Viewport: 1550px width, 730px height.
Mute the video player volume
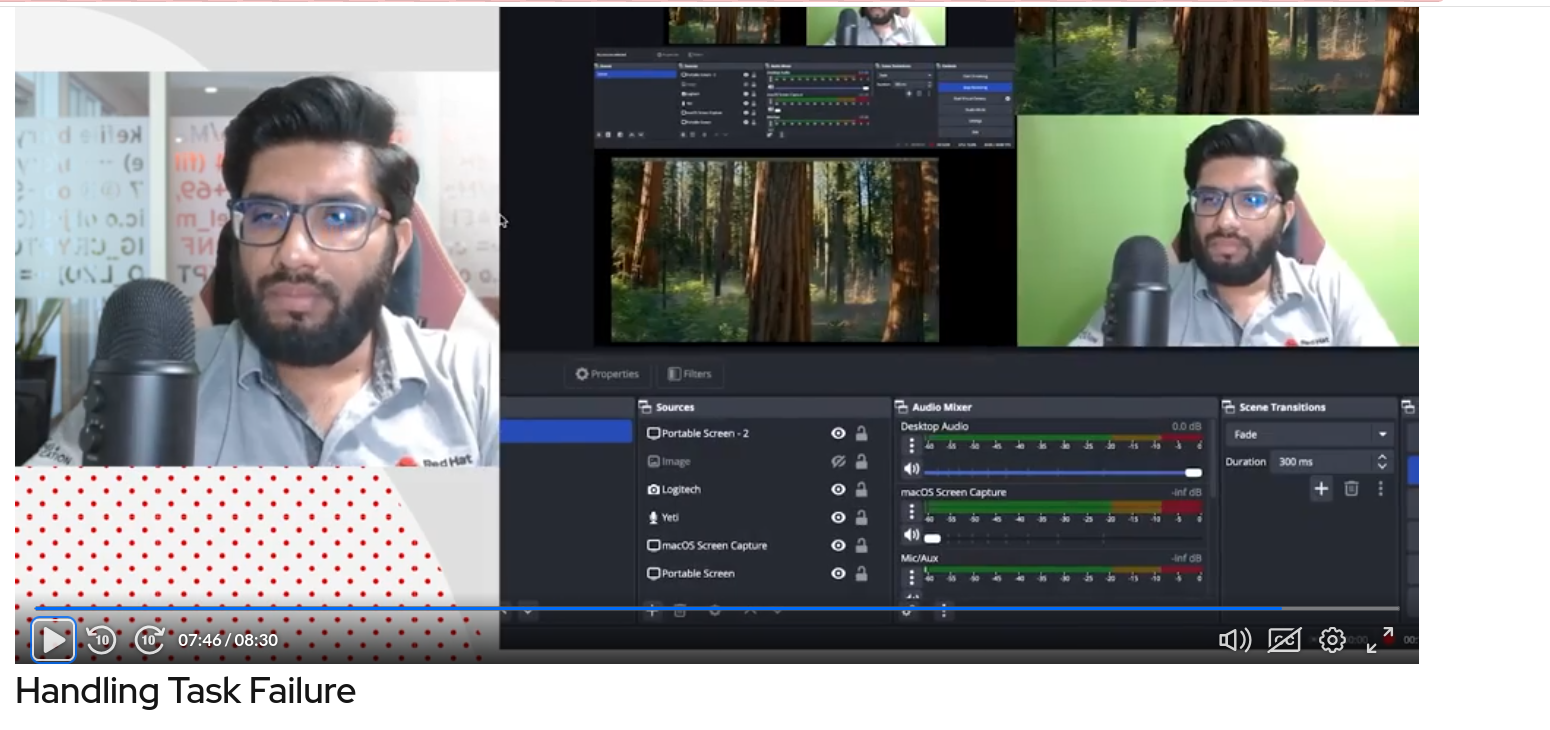(x=1235, y=640)
